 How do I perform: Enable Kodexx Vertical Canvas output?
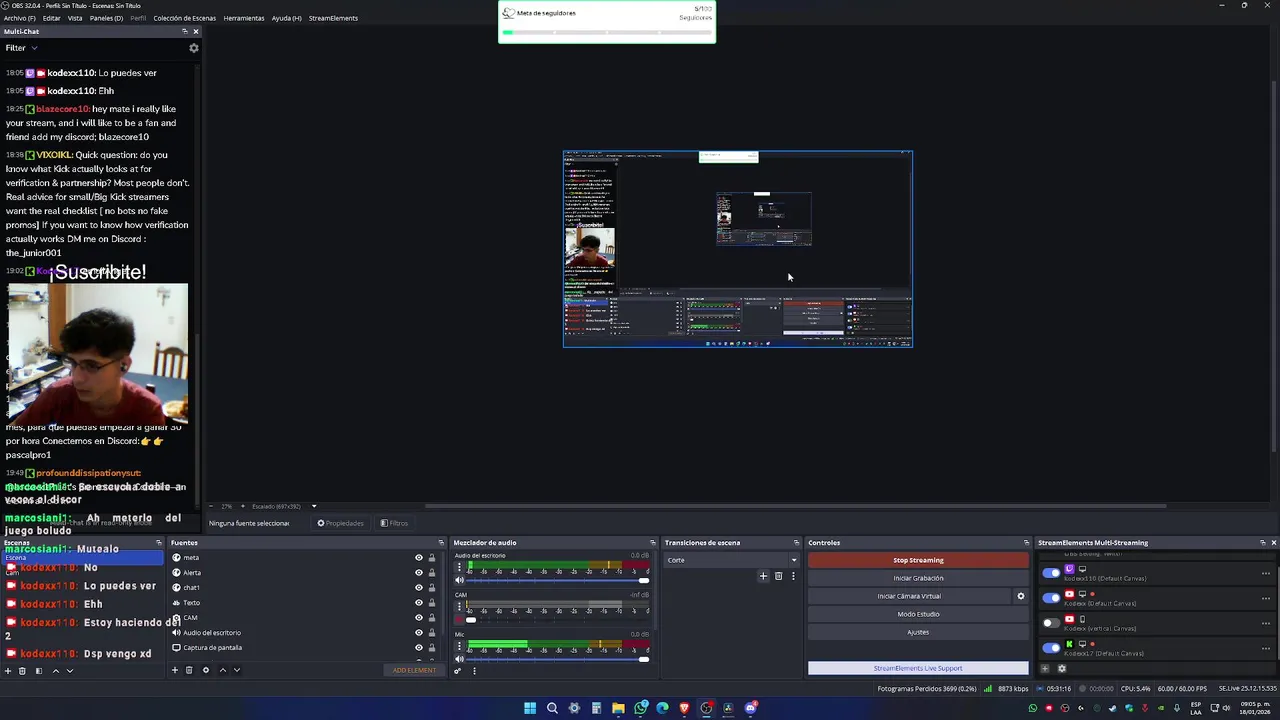click(1051, 622)
